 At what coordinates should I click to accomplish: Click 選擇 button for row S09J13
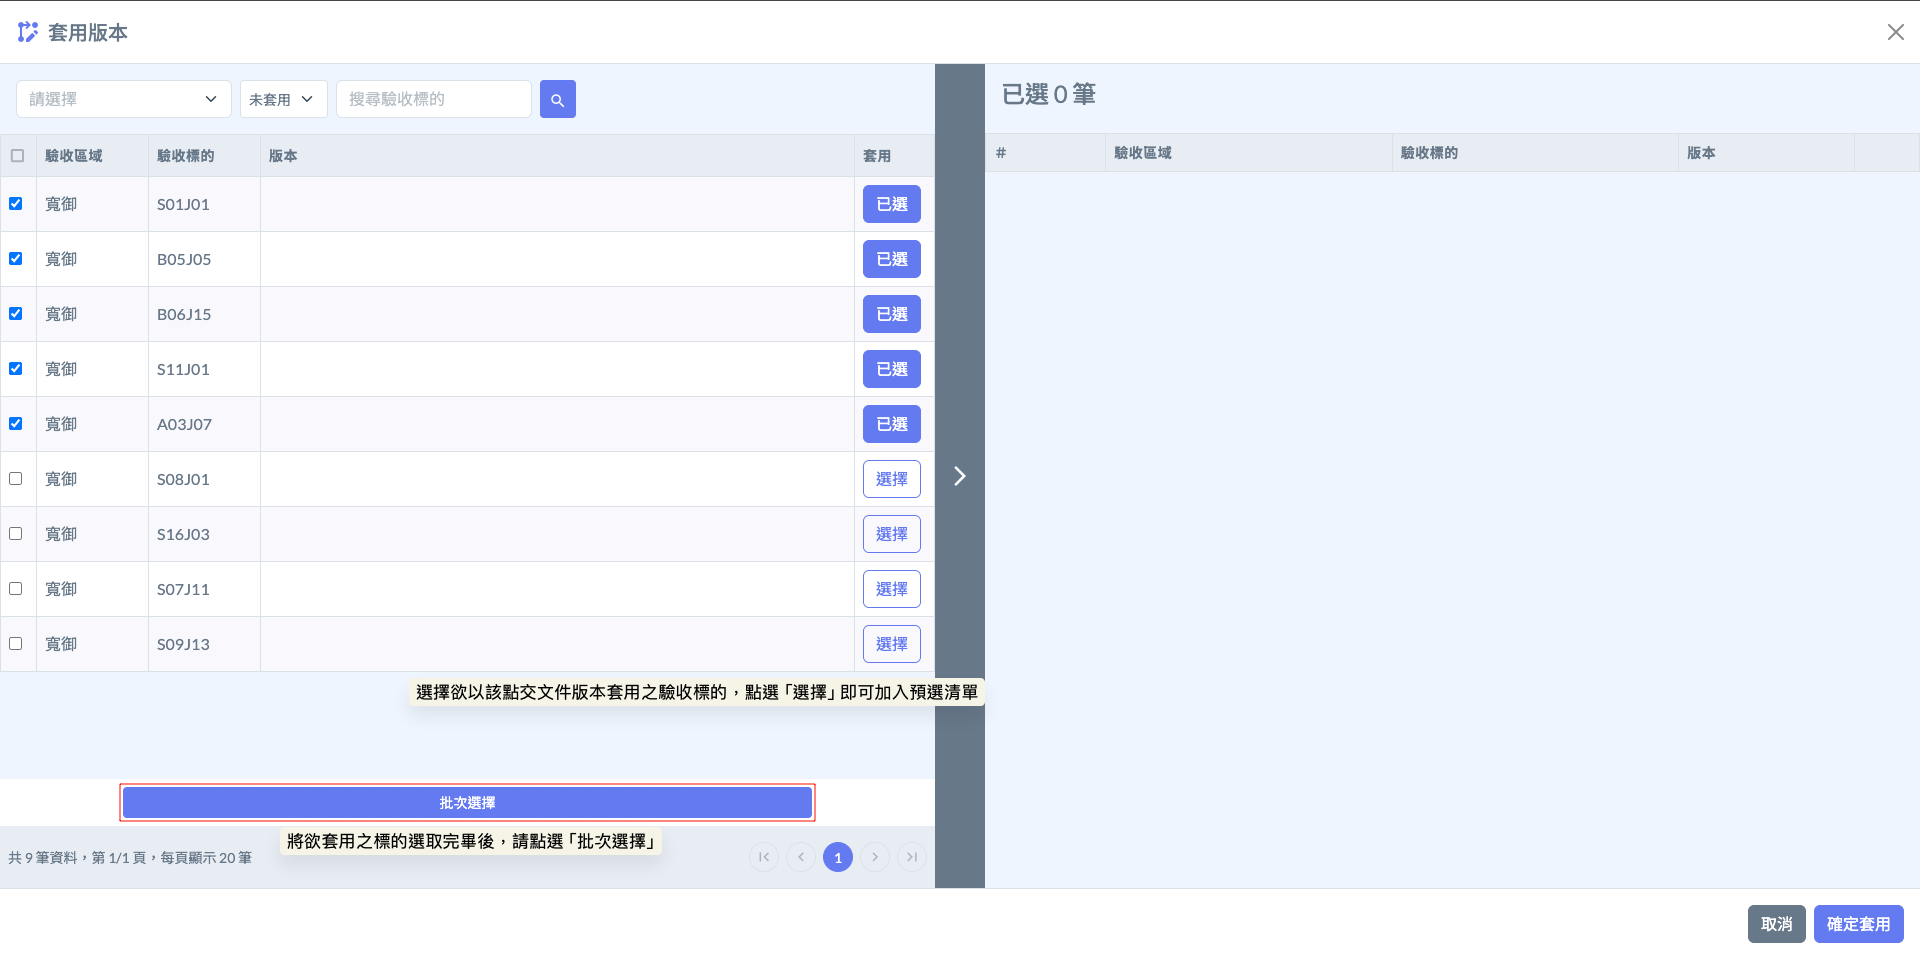pyautogui.click(x=892, y=644)
